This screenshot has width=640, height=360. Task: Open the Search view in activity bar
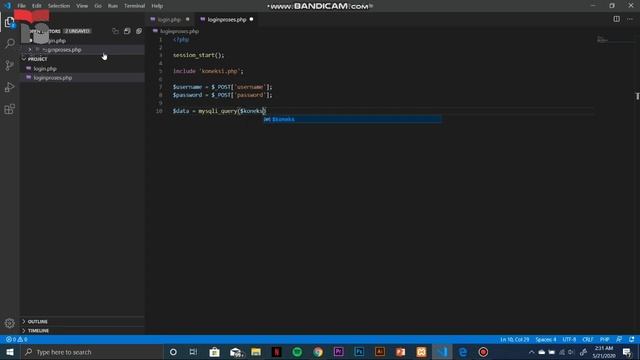[x=9, y=43]
